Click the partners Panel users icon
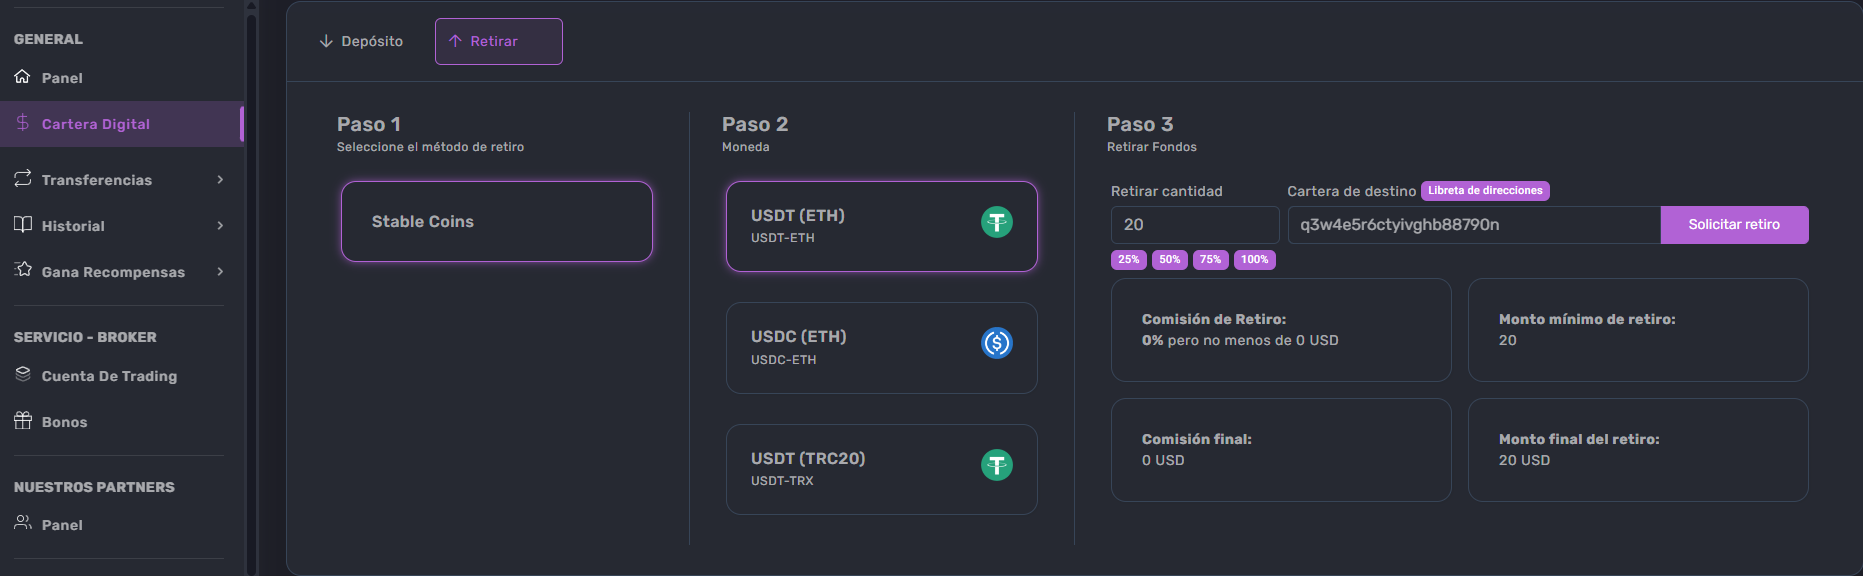The width and height of the screenshot is (1863, 576). click(x=22, y=522)
